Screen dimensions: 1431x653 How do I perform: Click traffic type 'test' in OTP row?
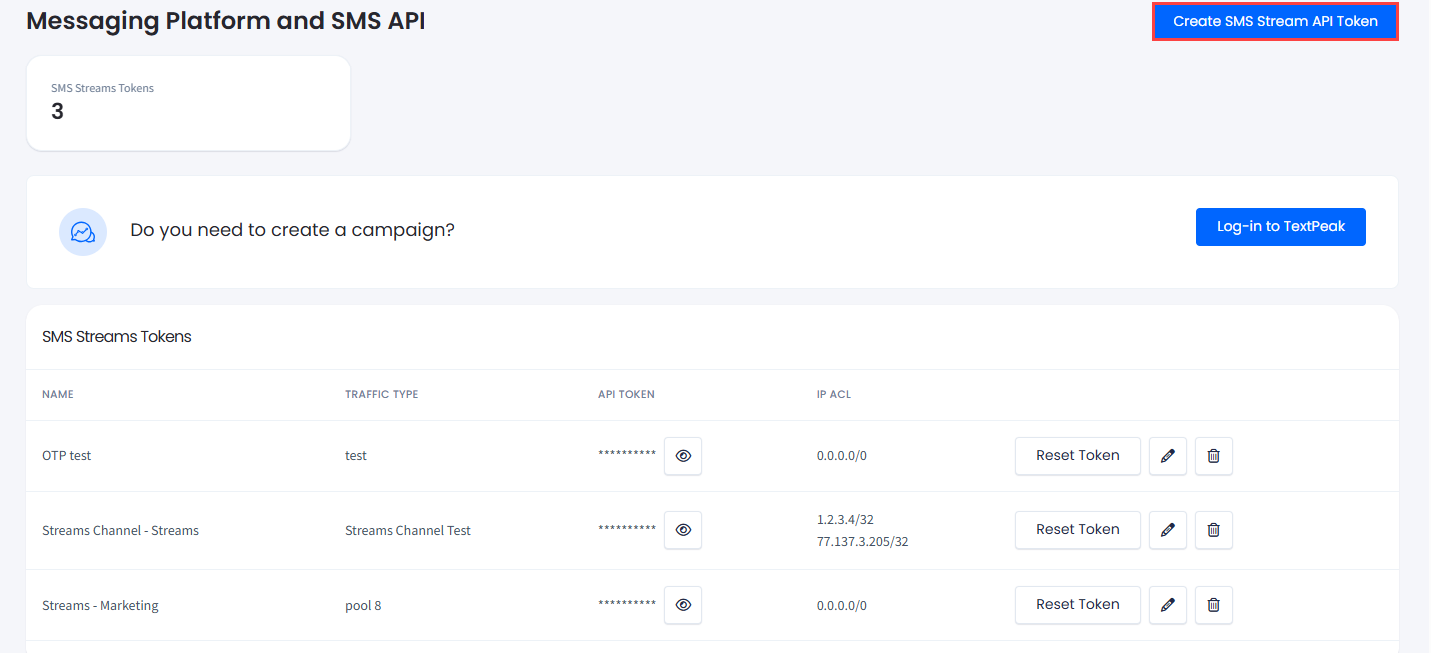(356, 456)
